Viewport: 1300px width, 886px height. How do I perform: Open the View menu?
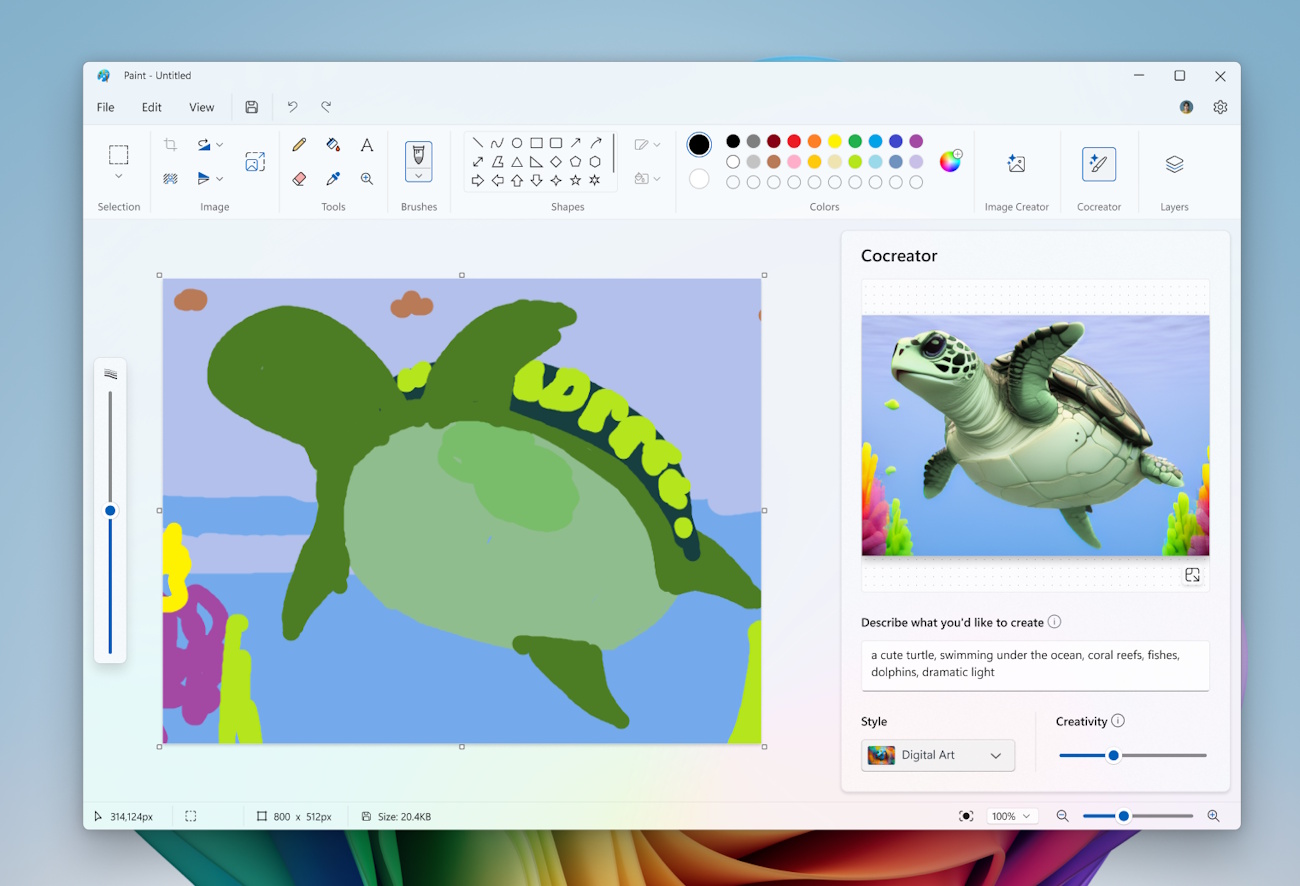201,107
